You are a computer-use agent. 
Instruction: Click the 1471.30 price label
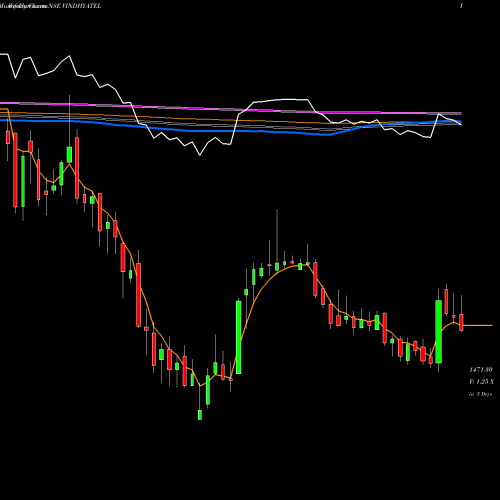click(481, 370)
